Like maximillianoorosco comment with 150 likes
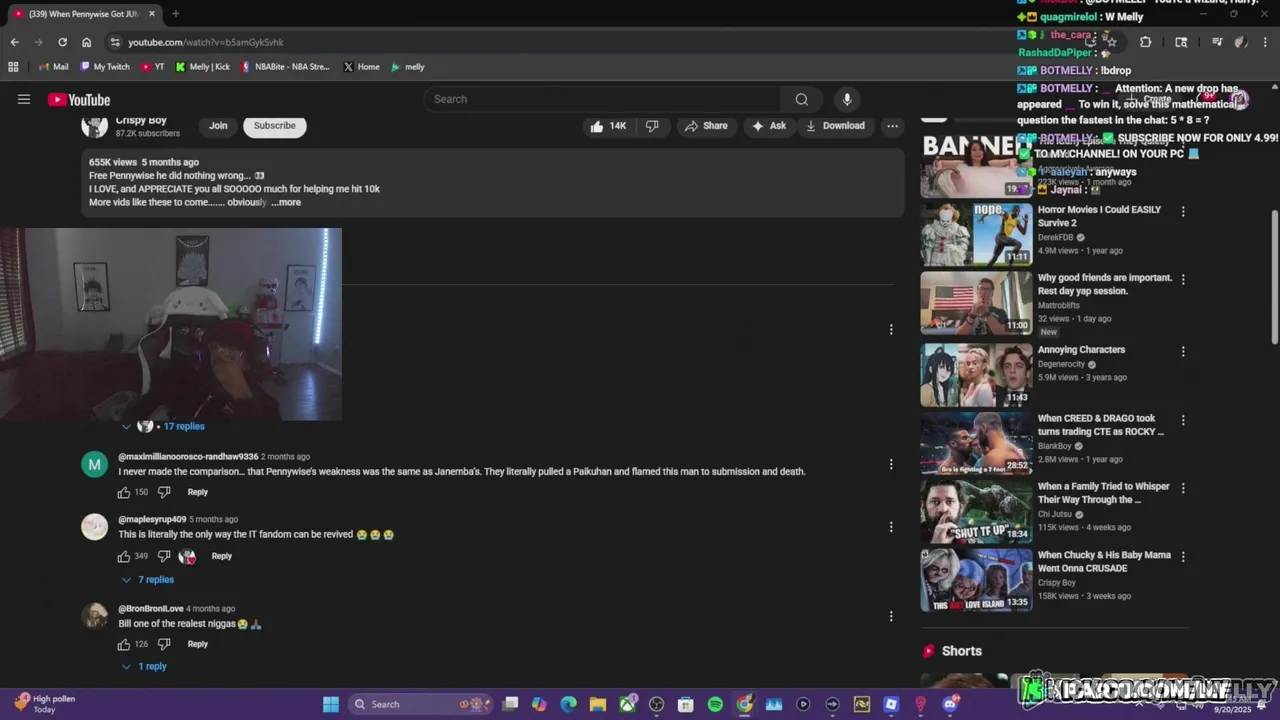1280x720 pixels. (124, 492)
